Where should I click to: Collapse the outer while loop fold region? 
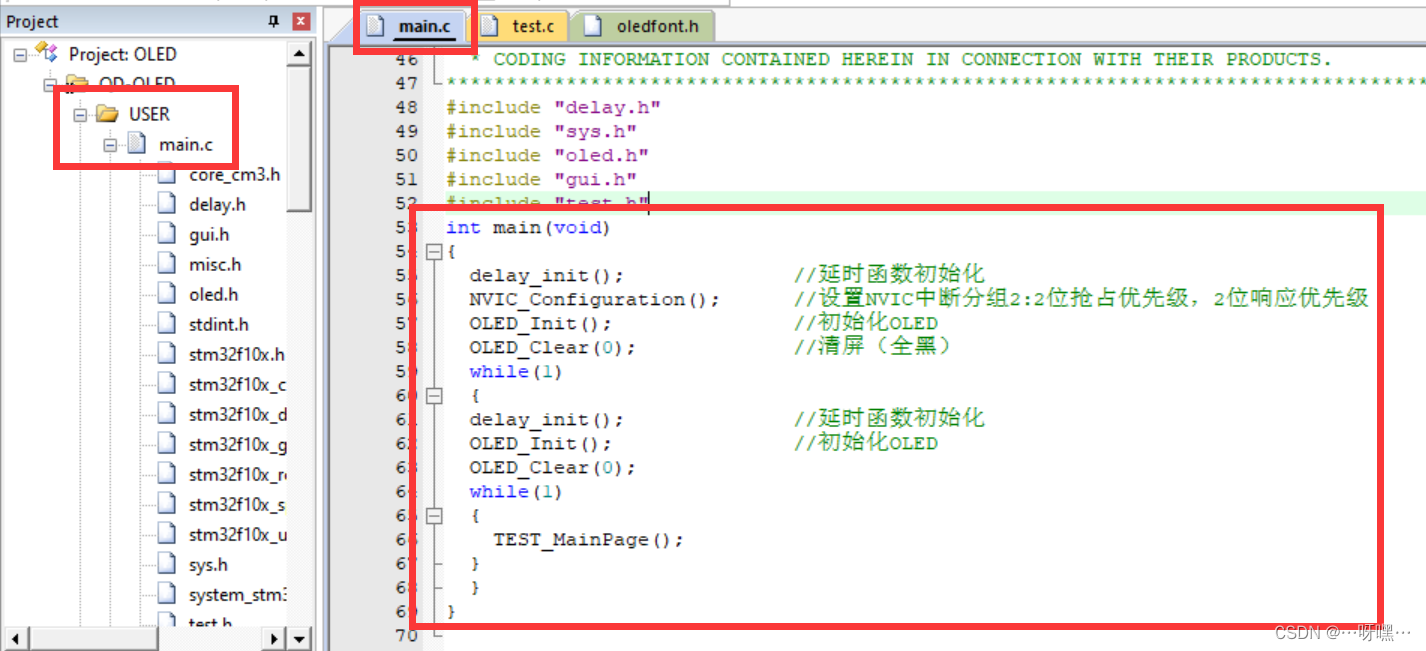click(x=434, y=395)
